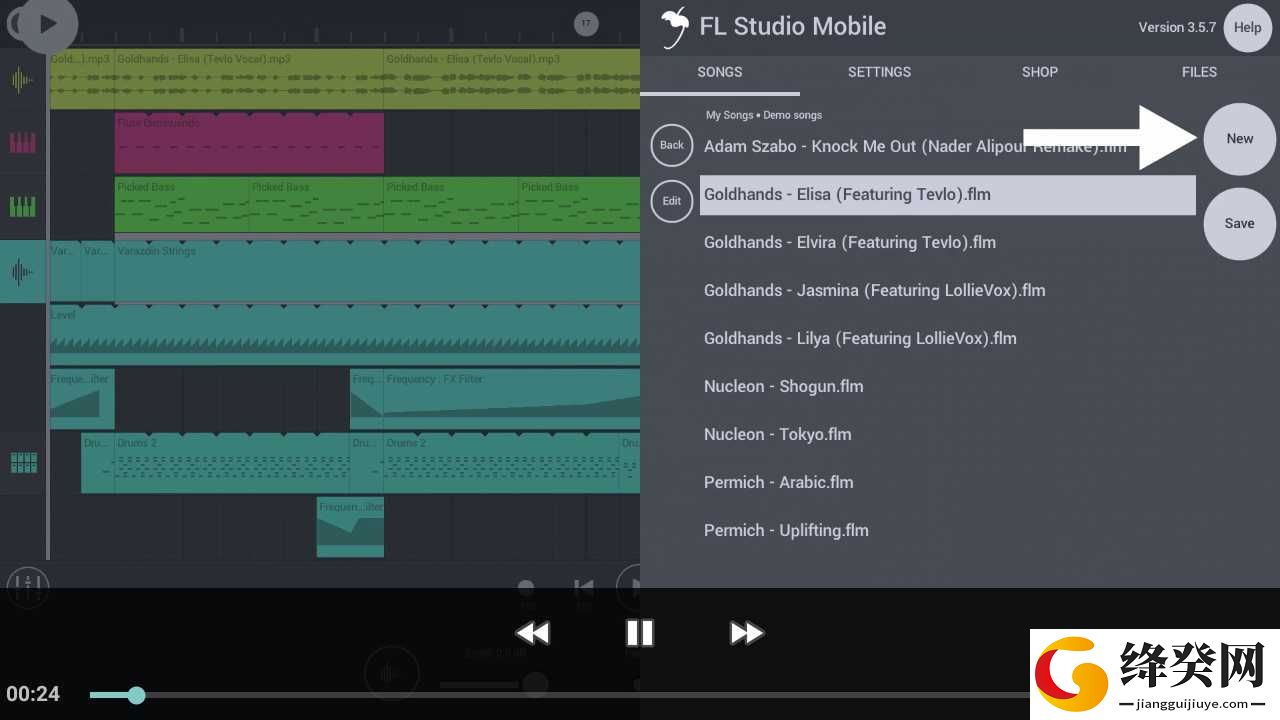Select the green piano keys track icon

(22, 207)
